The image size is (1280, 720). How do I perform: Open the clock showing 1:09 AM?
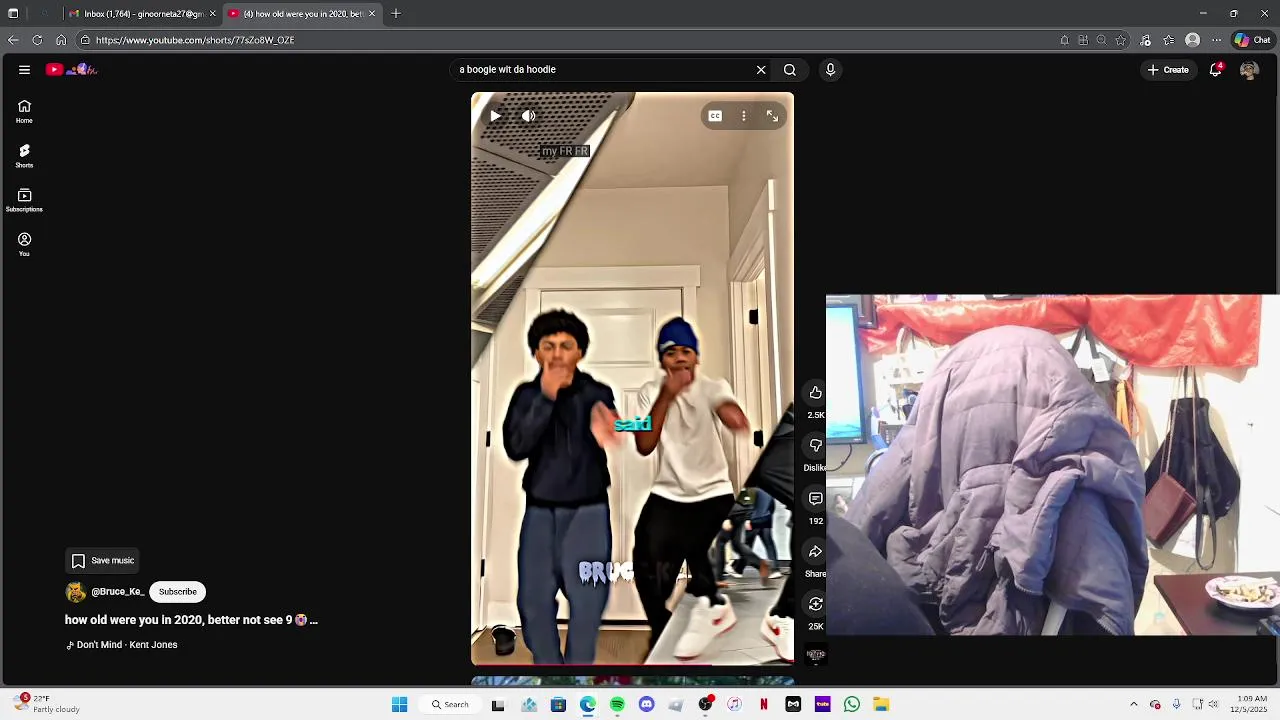1251,705
